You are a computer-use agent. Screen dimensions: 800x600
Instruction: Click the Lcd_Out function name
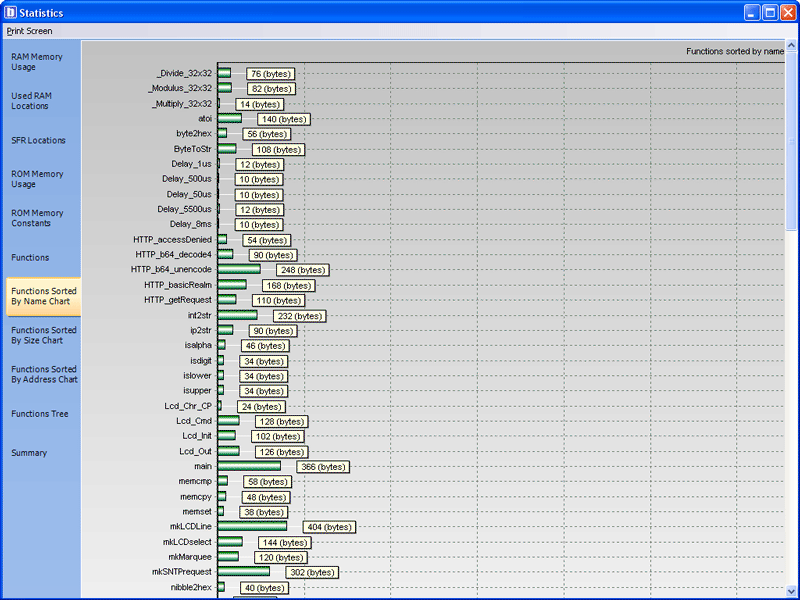tap(195, 452)
